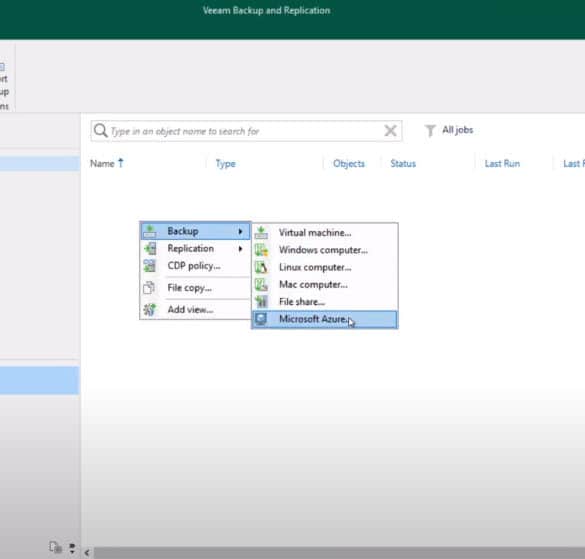
Task: Select CDP policy... from context menu
Action: coord(195,266)
